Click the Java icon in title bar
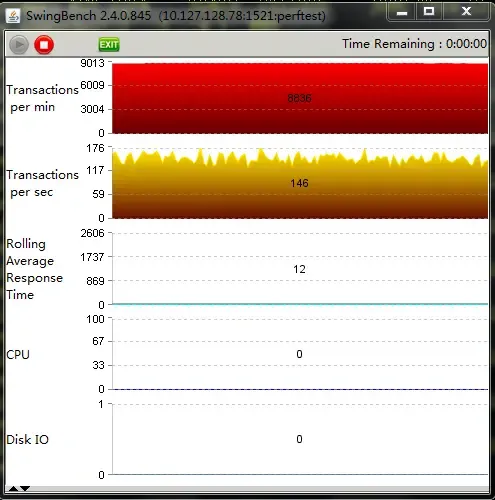 (13, 16)
